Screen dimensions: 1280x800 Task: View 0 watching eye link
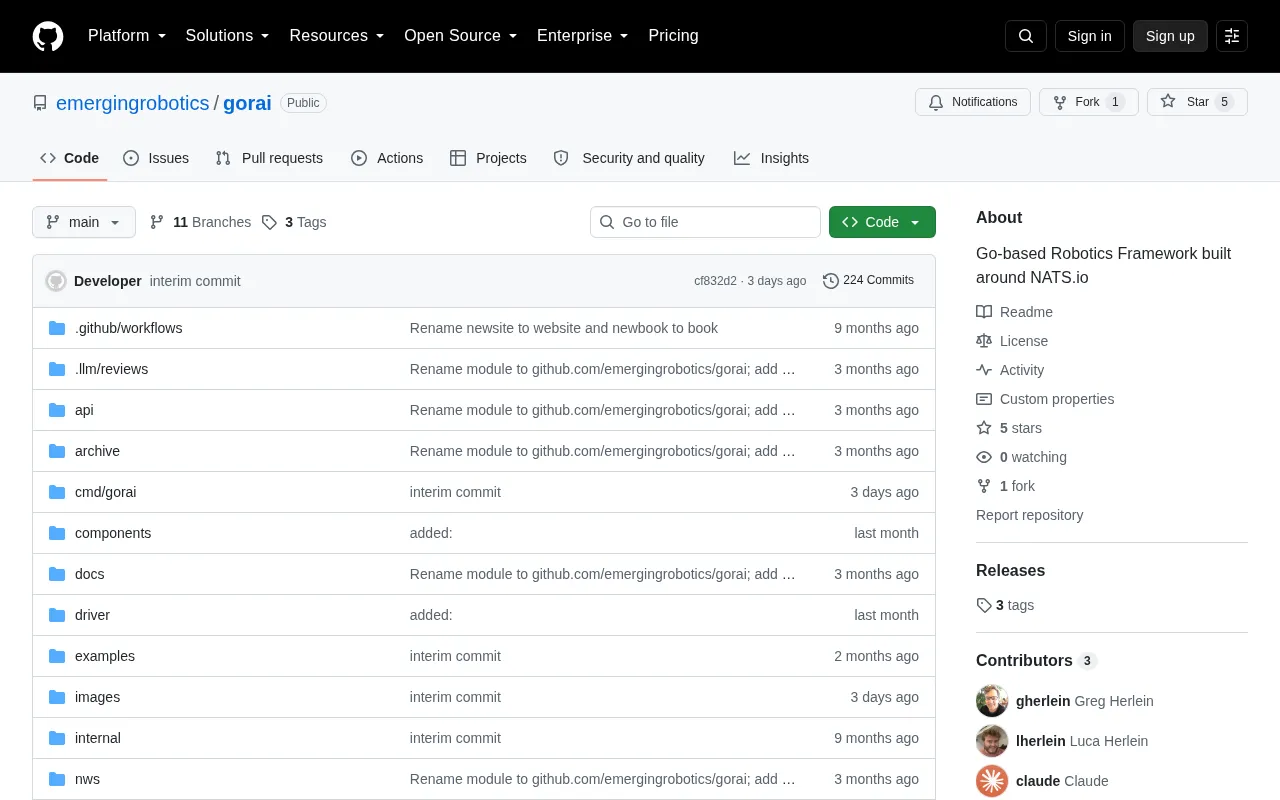pyautogui.click(x=1021, y=457)
